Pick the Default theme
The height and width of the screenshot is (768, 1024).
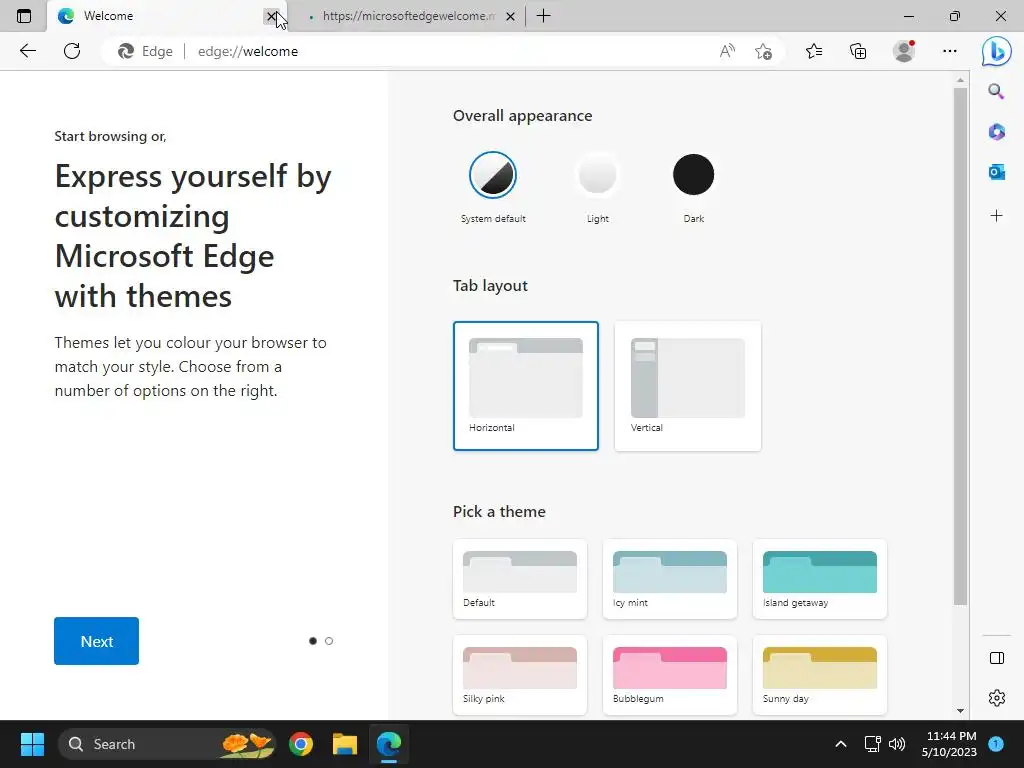[520, 579]
